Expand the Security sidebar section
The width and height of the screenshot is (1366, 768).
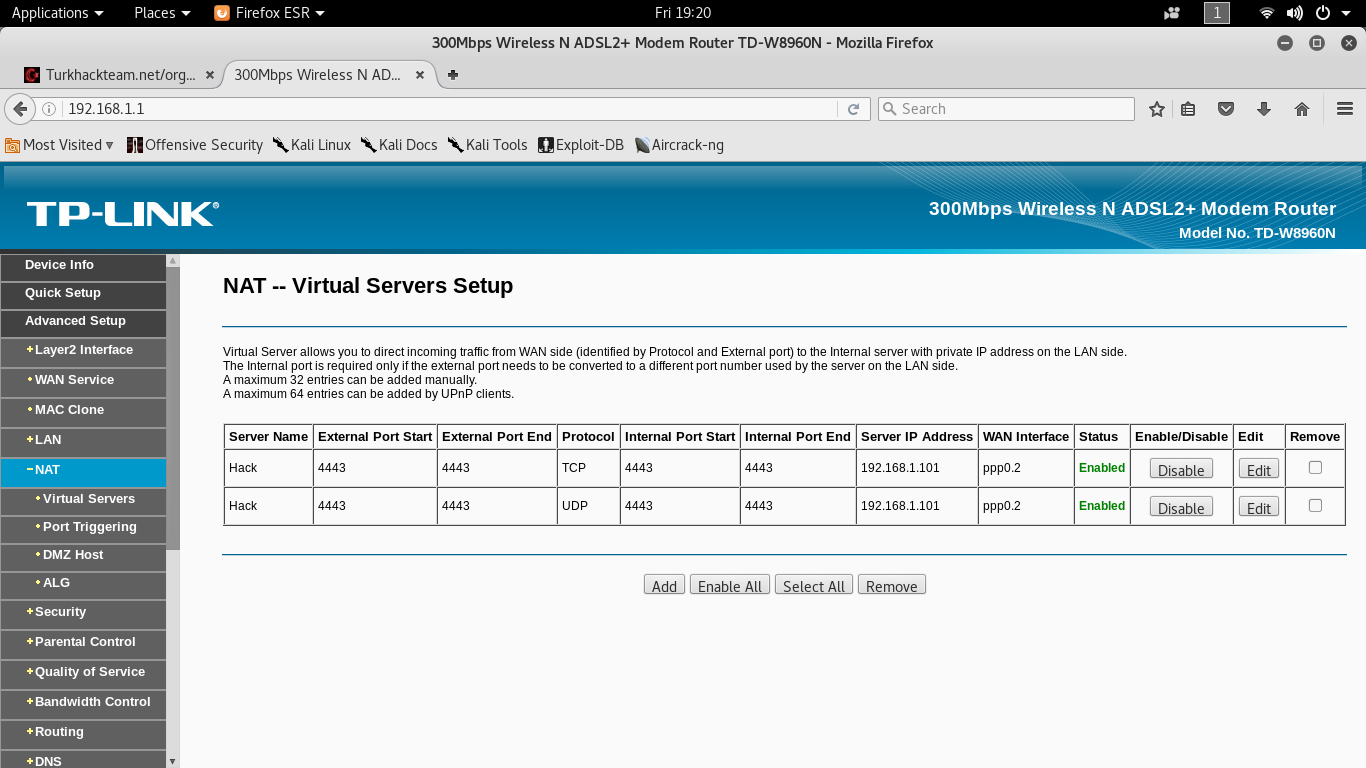[x=83, y=613]
